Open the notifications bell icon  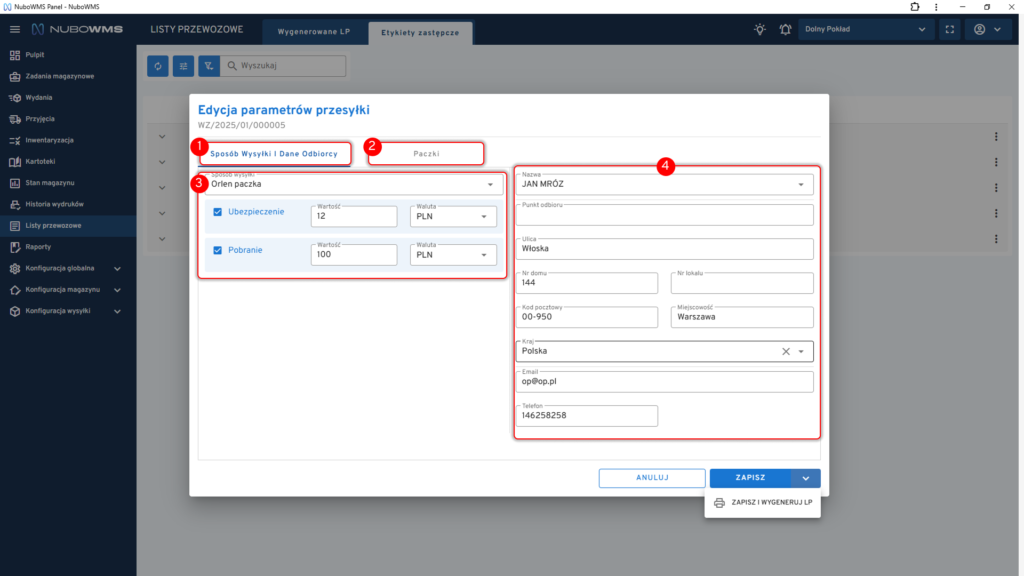coord(785,29)
